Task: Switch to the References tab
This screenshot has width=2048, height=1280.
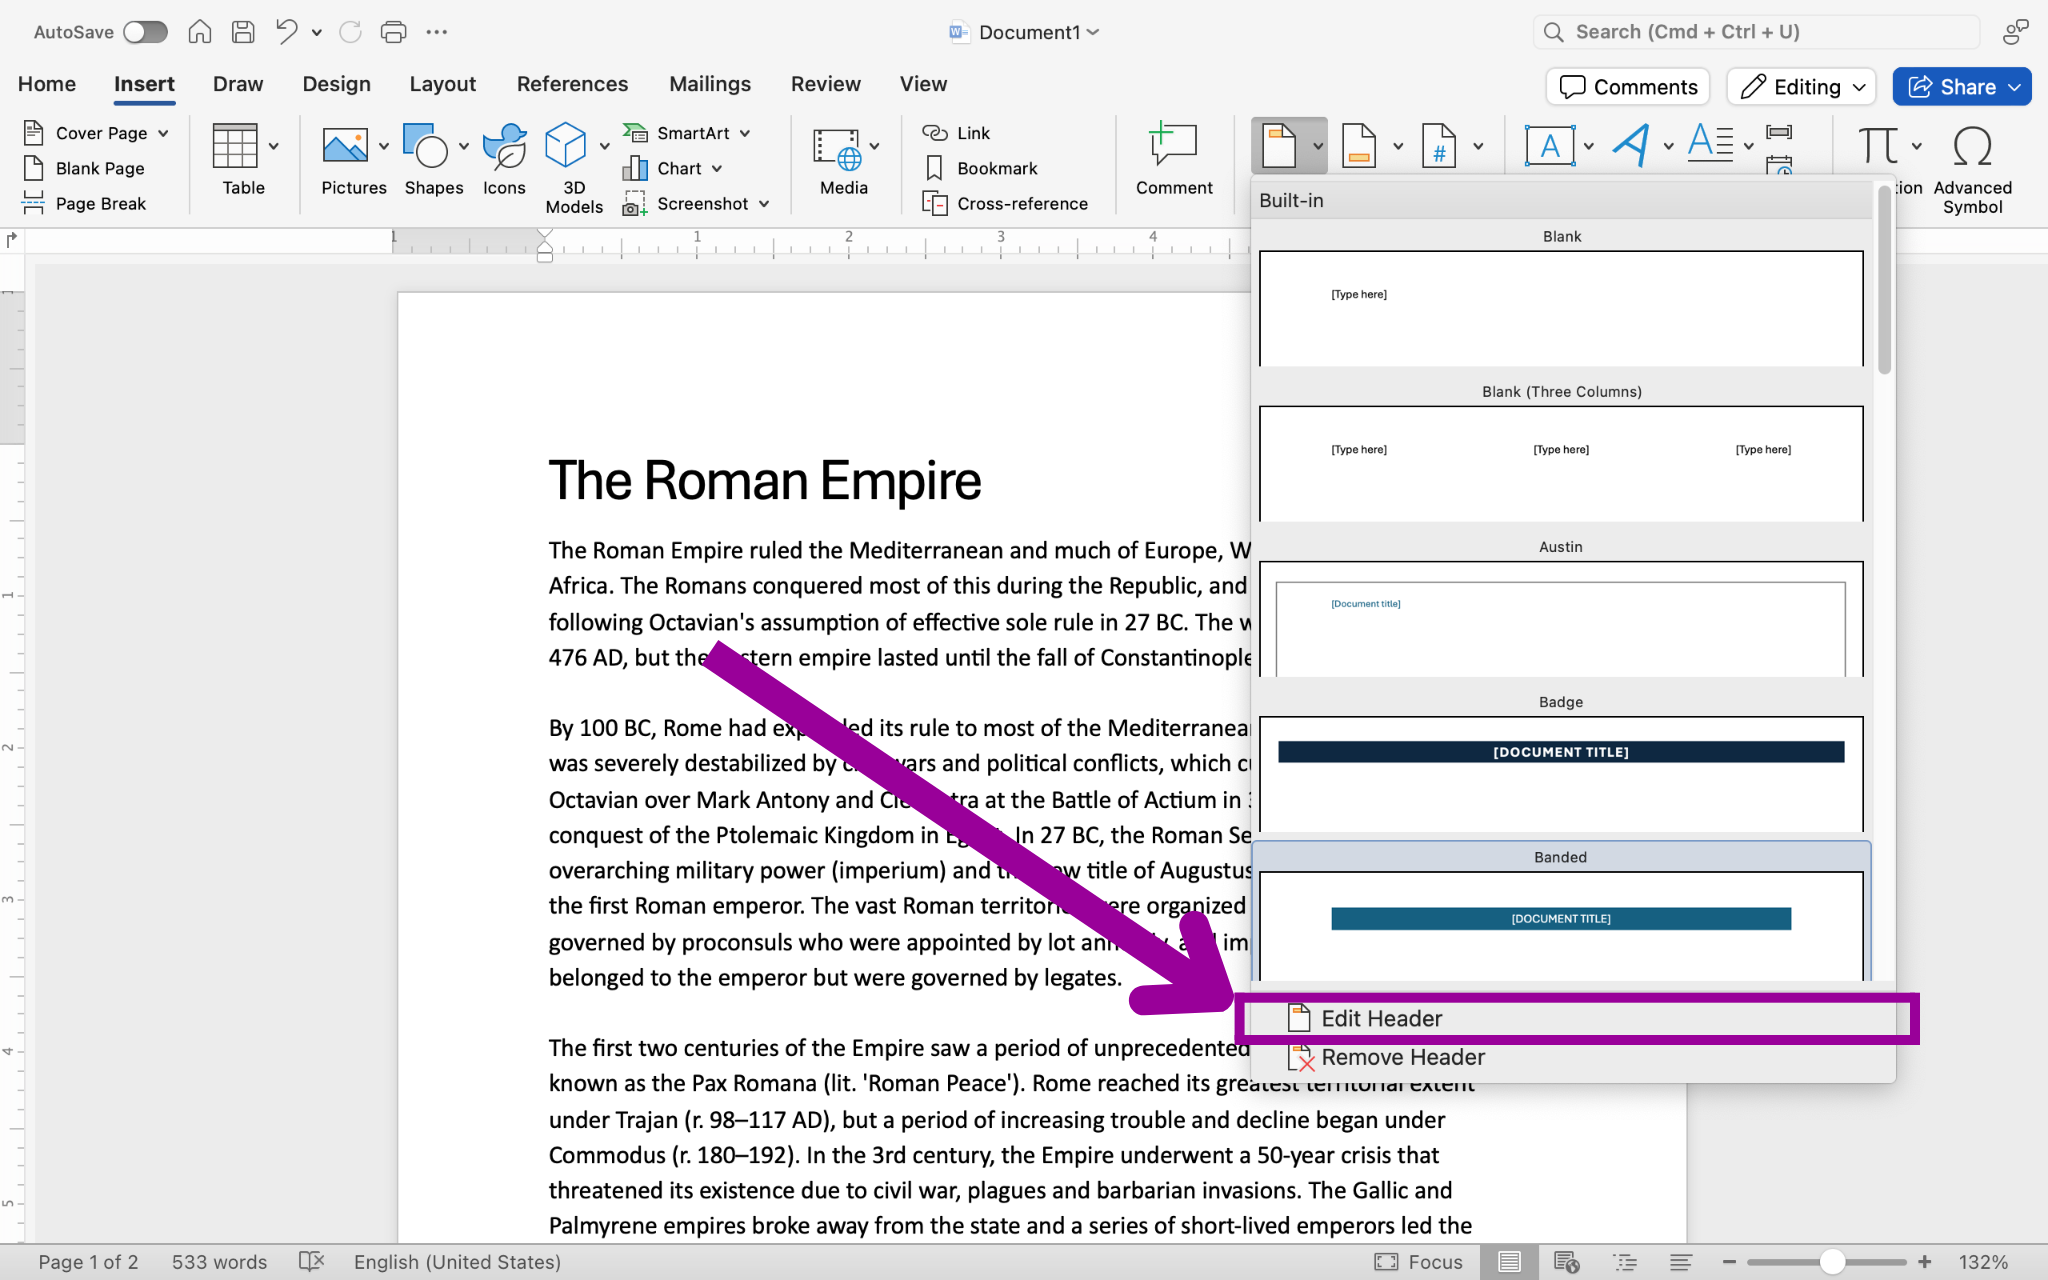Action: click(x=572, y=84)
